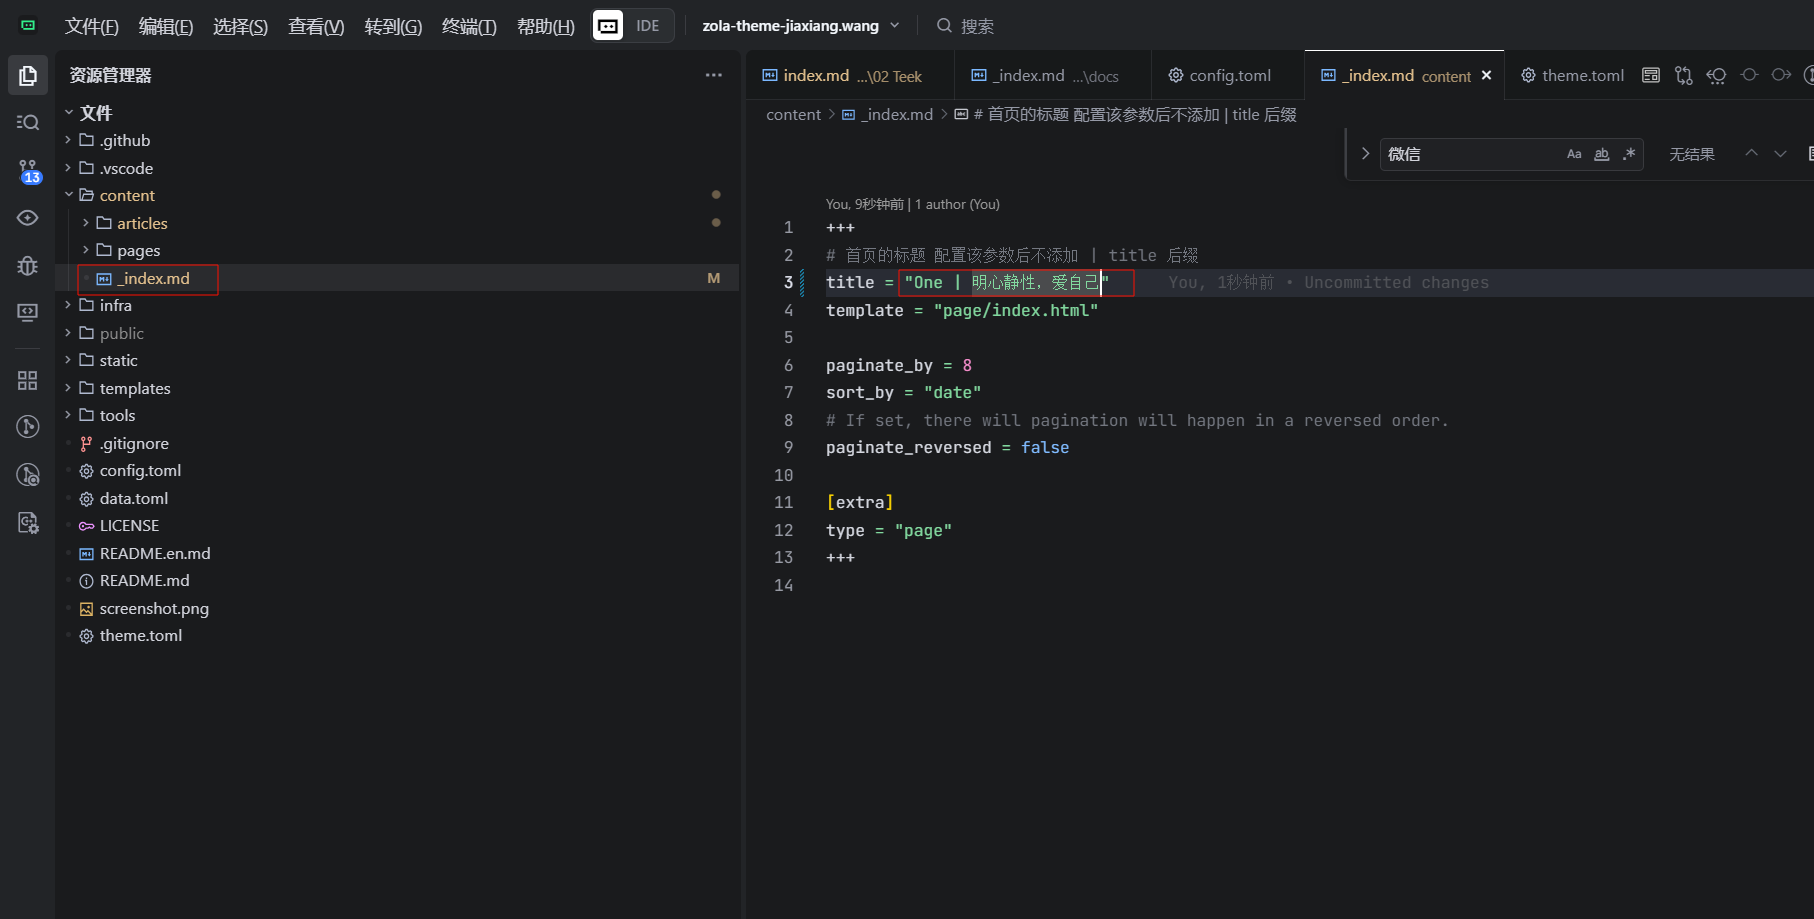This screenshot has height=919, width=1814.
Task: Open the 帮助(H) menu
Action: point(545,26)
